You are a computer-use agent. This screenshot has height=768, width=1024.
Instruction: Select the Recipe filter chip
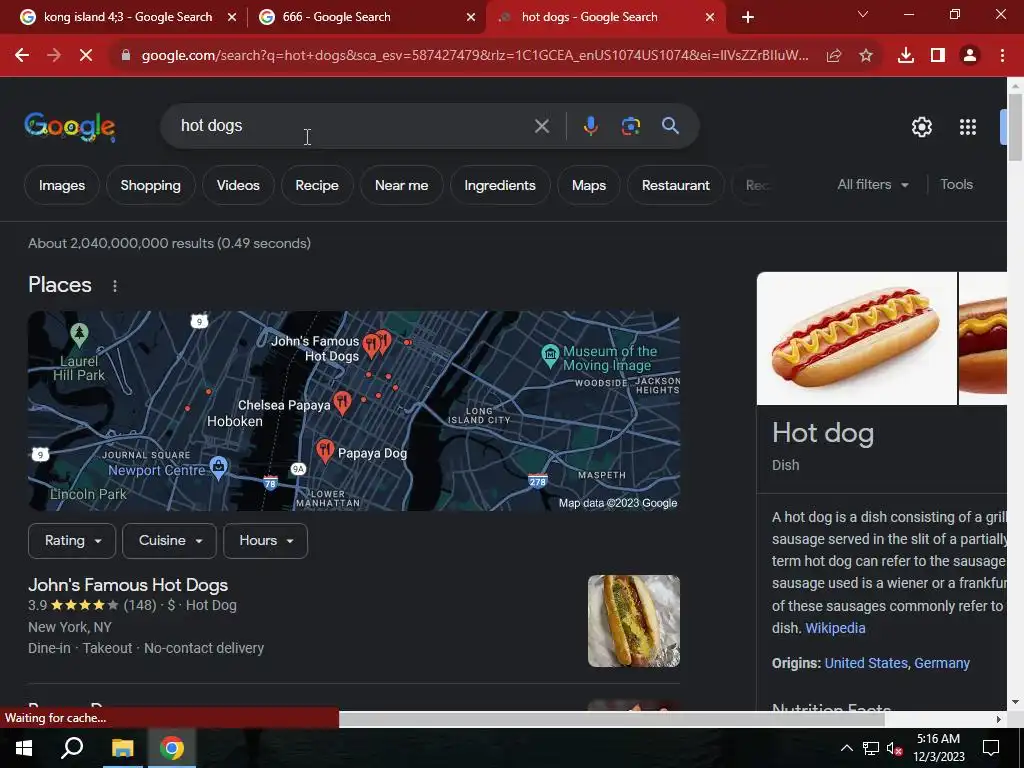(317, 185)
